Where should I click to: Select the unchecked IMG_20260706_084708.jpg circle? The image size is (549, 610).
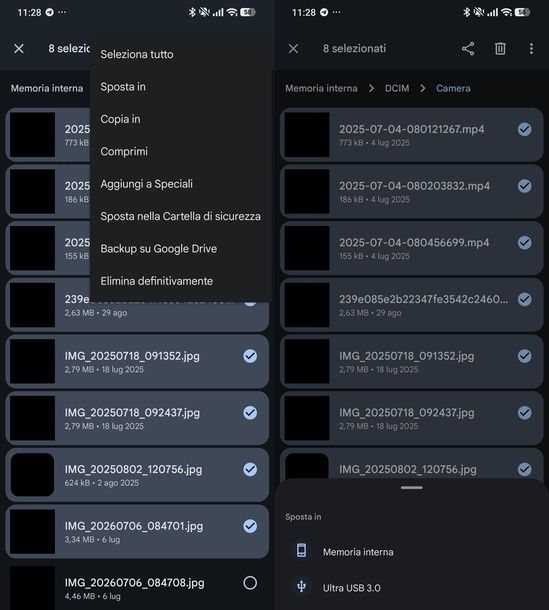(x=250, y=583)
